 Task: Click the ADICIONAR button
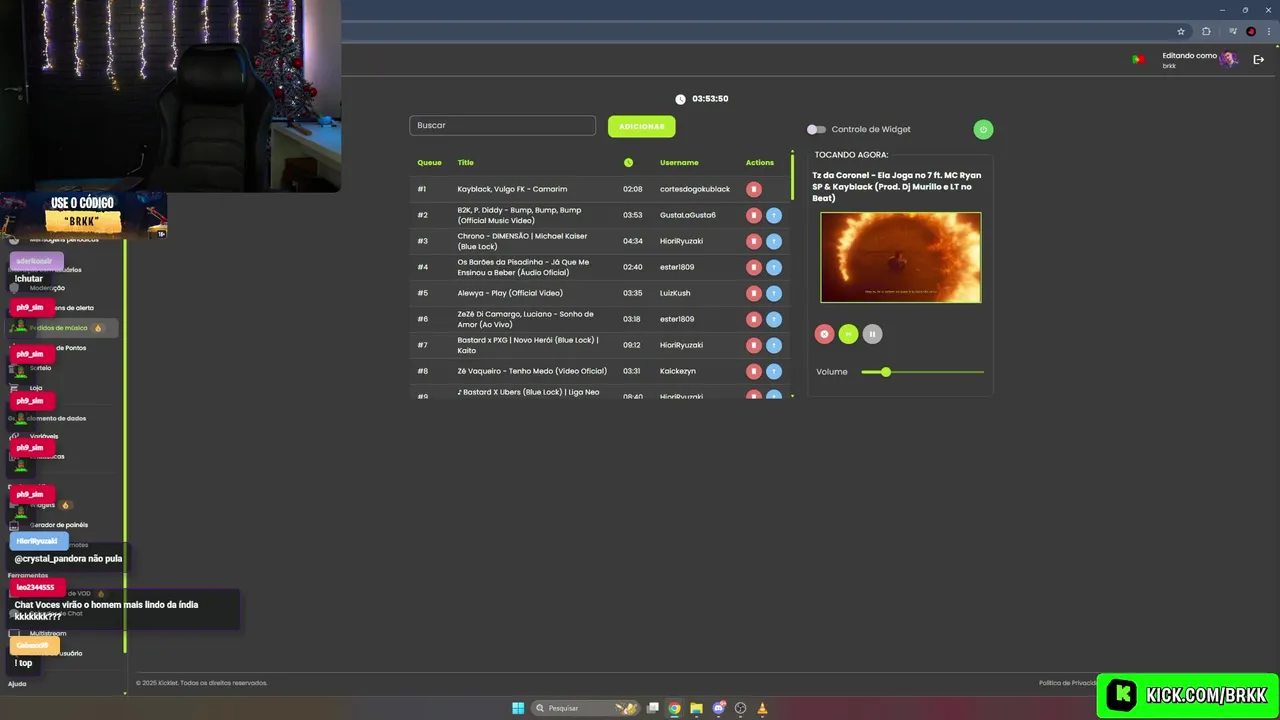[x=641, y=126]
